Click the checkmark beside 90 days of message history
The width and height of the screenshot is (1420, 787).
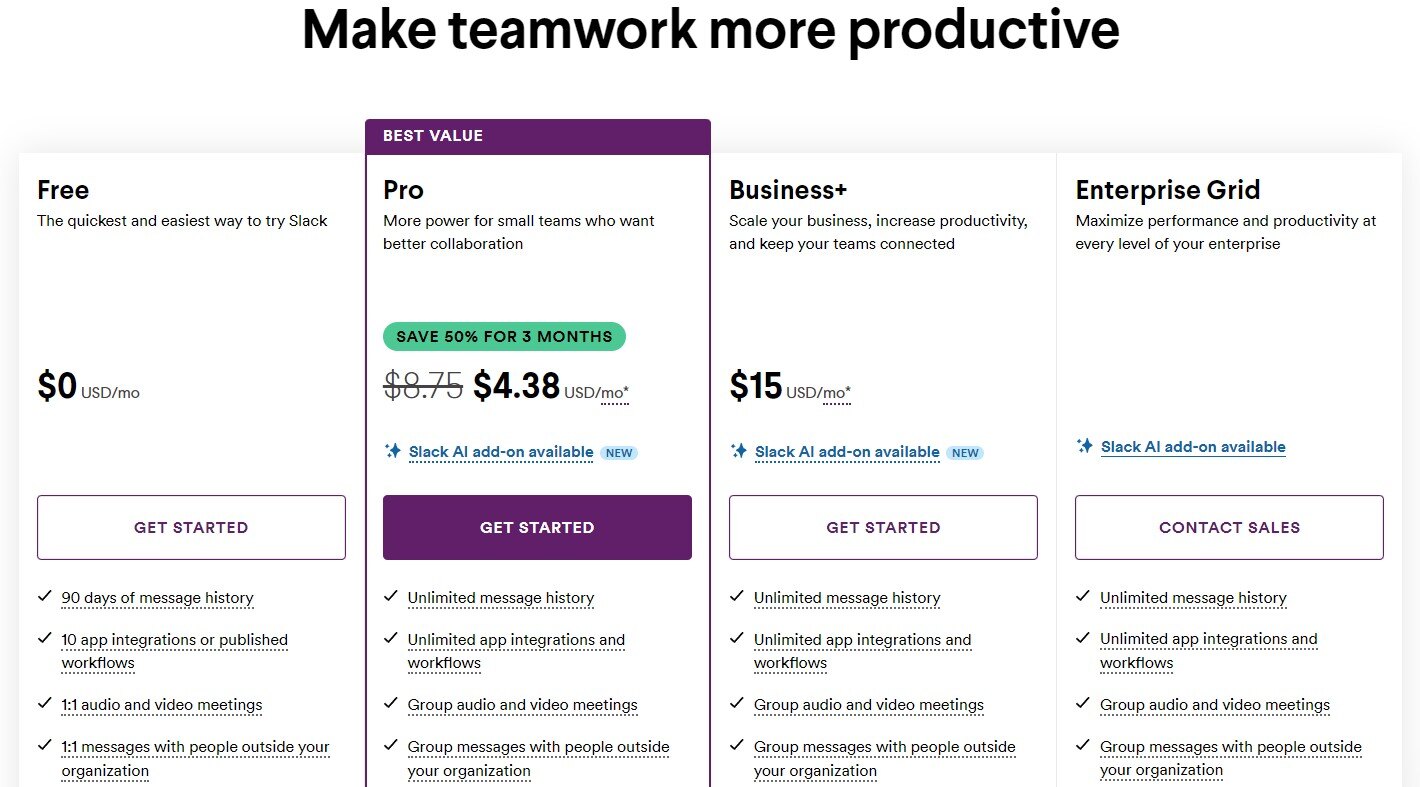tap(44, 595)
